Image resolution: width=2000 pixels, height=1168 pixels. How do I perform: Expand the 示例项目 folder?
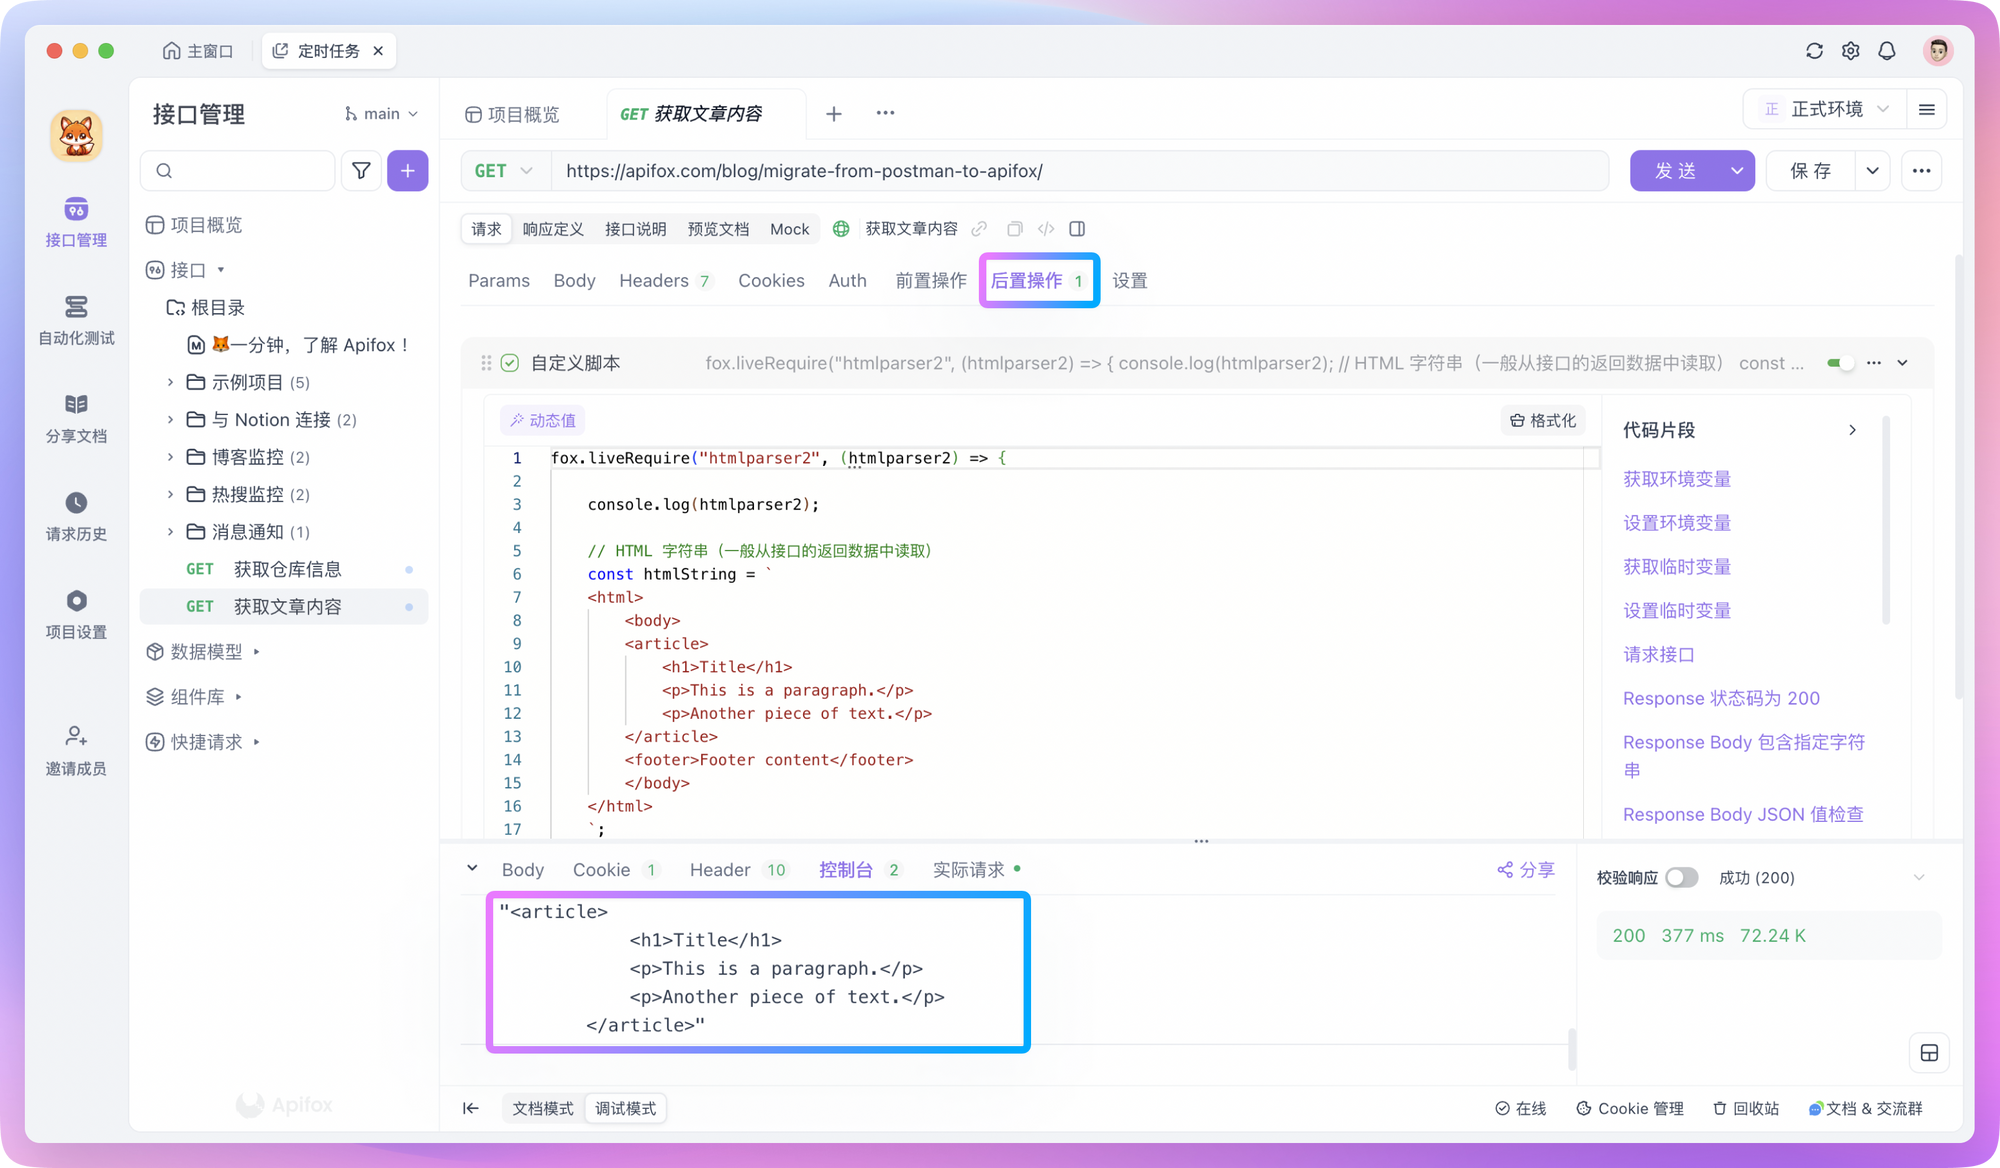coord(170,382)
